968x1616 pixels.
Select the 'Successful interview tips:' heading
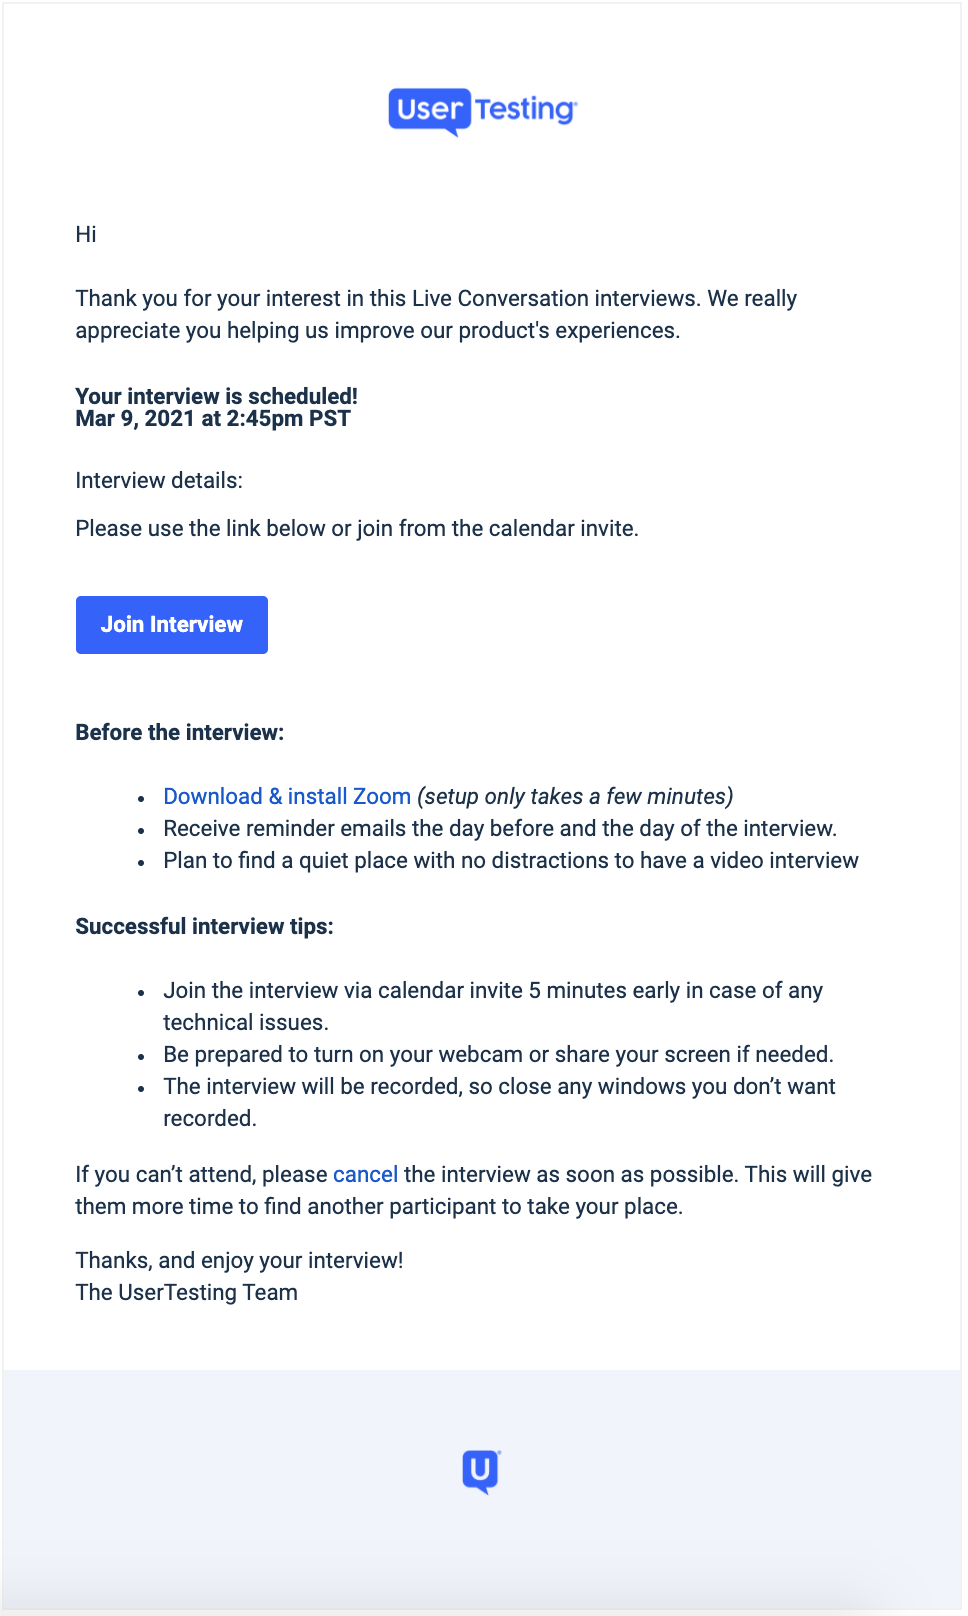pyautogui.click(x=204, y=927)
